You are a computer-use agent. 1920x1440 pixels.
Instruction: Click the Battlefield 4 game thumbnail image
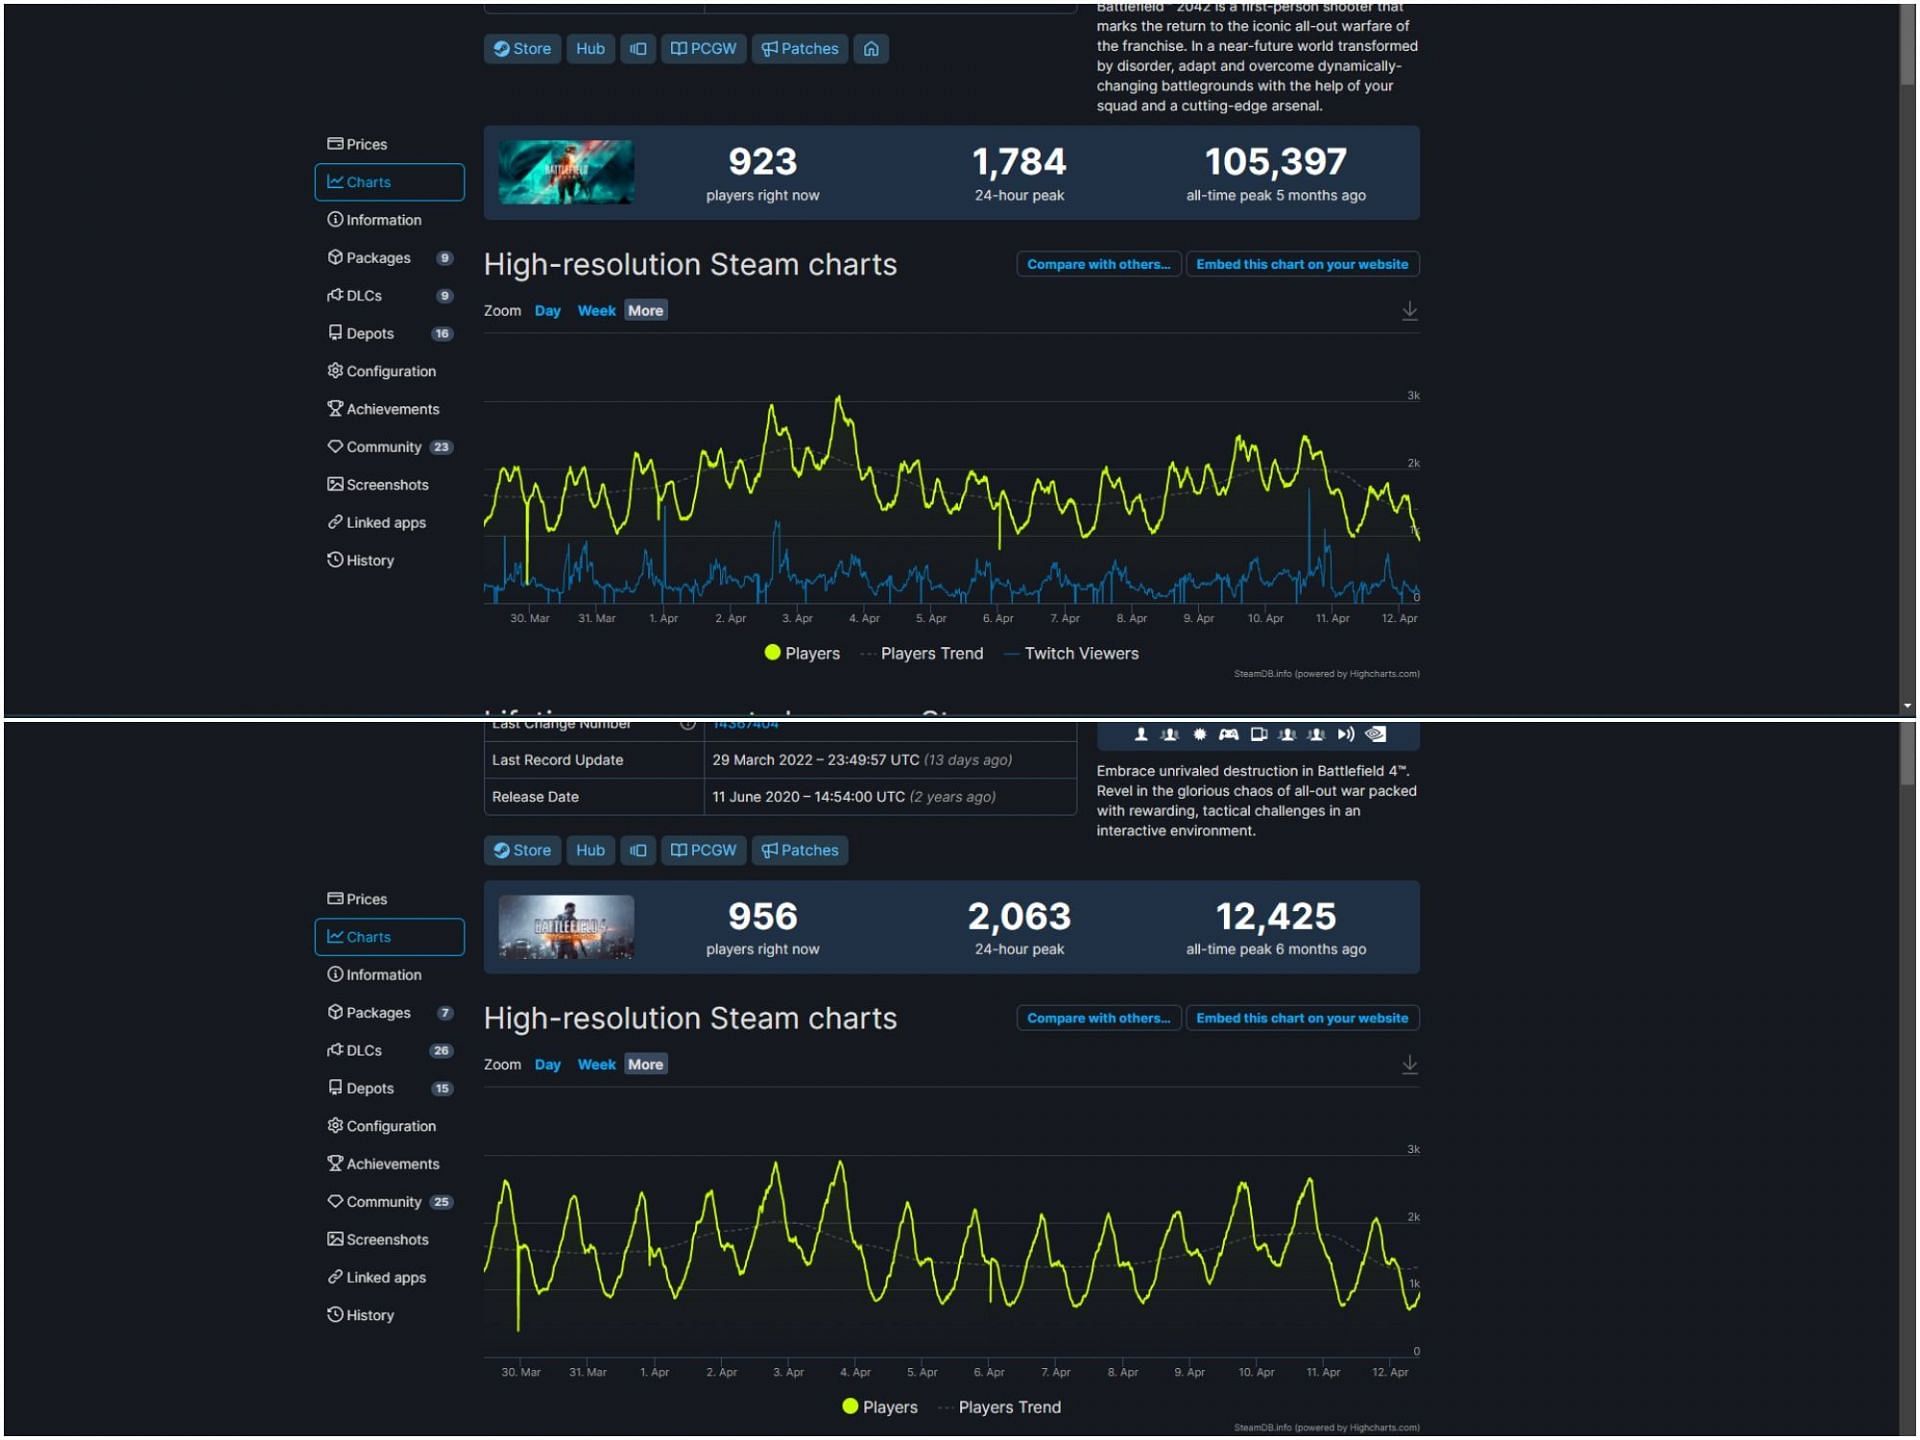pos(567,924)
